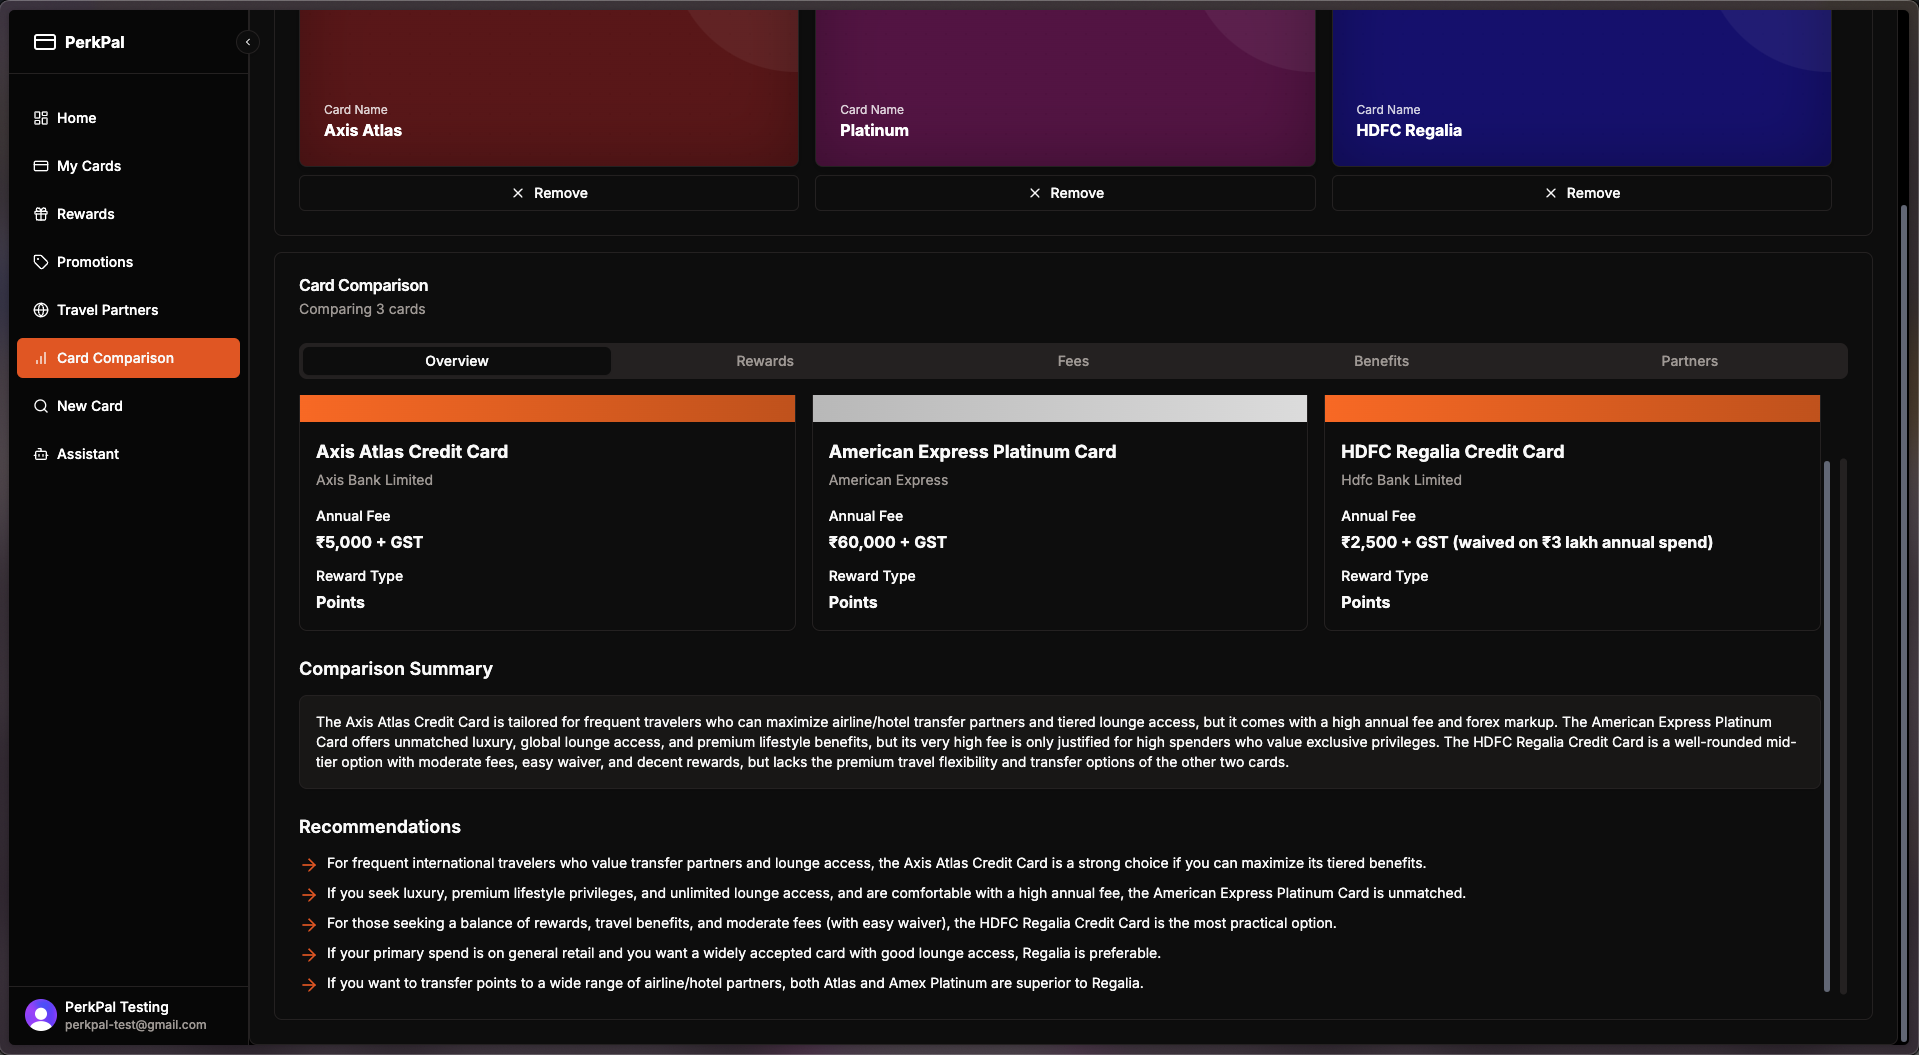Click the Home grid icon in the sidebar
Image resolution: width=1919 pixels, height=1055 pixels.
point(41,118)
